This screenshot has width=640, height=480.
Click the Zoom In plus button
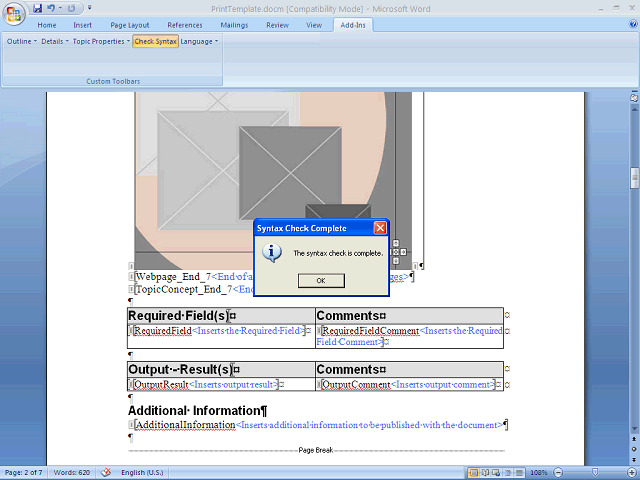click(631, 473)
